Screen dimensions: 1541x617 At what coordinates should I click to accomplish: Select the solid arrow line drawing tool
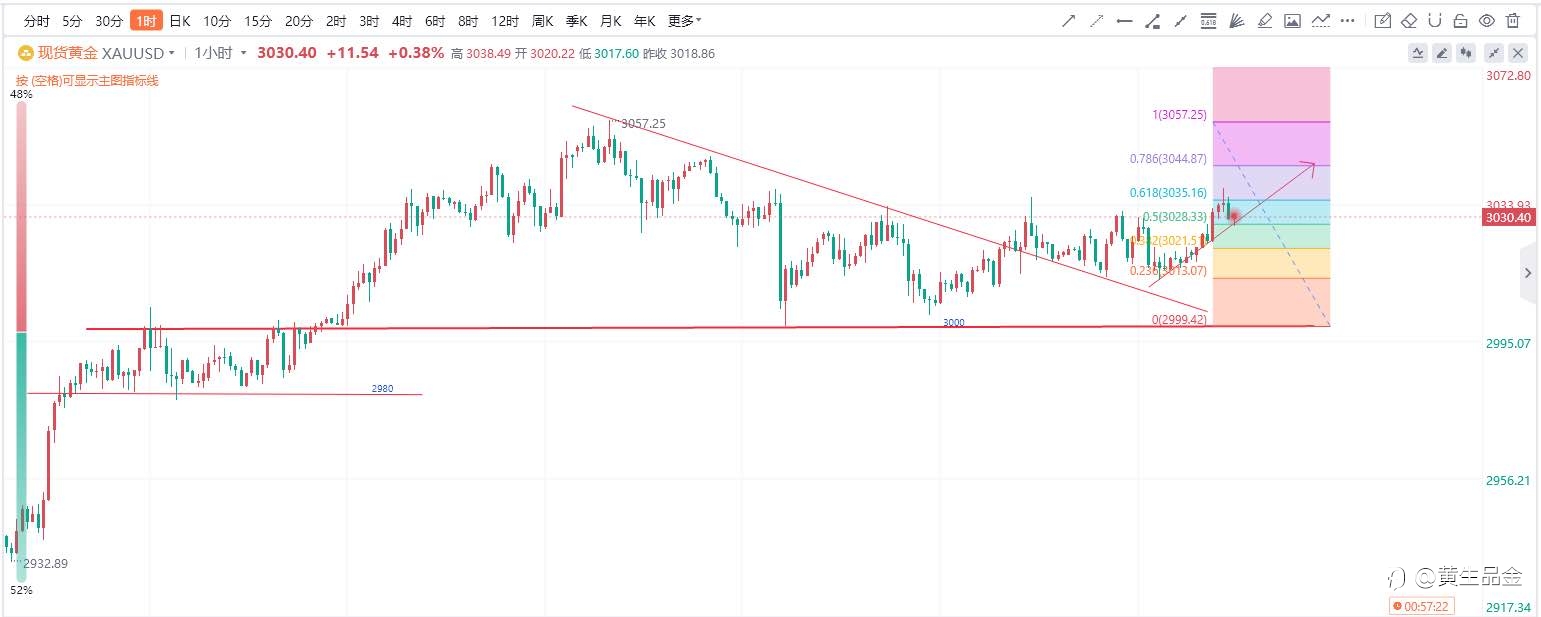(1068, 20)
